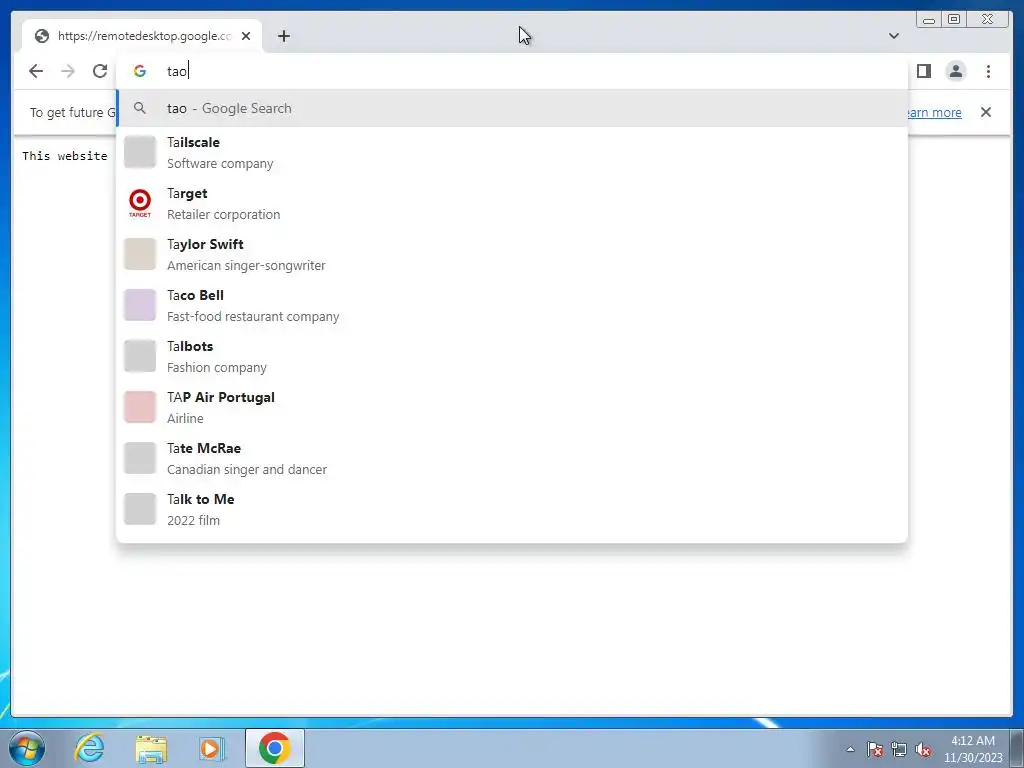Viewport: 1024px width, 768px height.
Task: Switch to the remotedesktop.google.com tab
Action: 142,36
